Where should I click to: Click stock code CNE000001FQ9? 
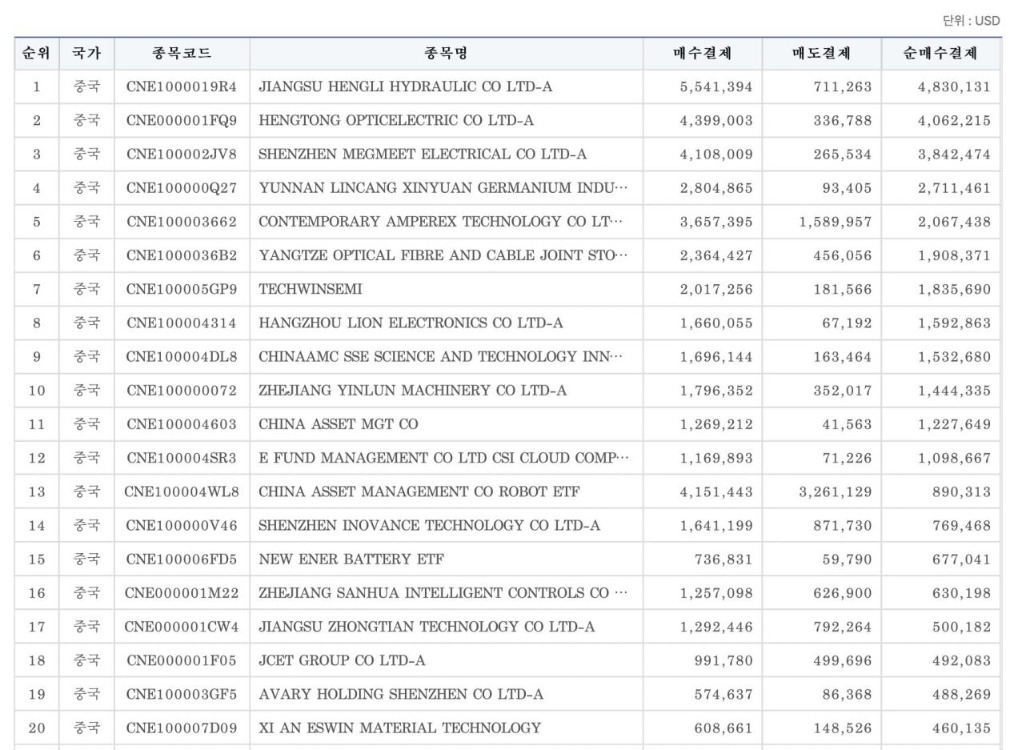pyautogui.click(x=182, y=120)
